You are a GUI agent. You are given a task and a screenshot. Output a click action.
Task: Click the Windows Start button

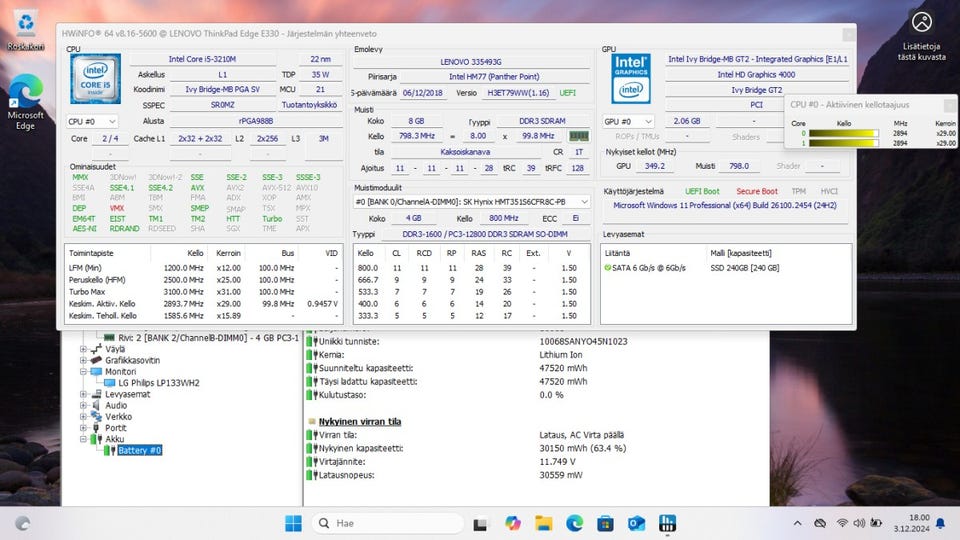(x=293, y=523)
